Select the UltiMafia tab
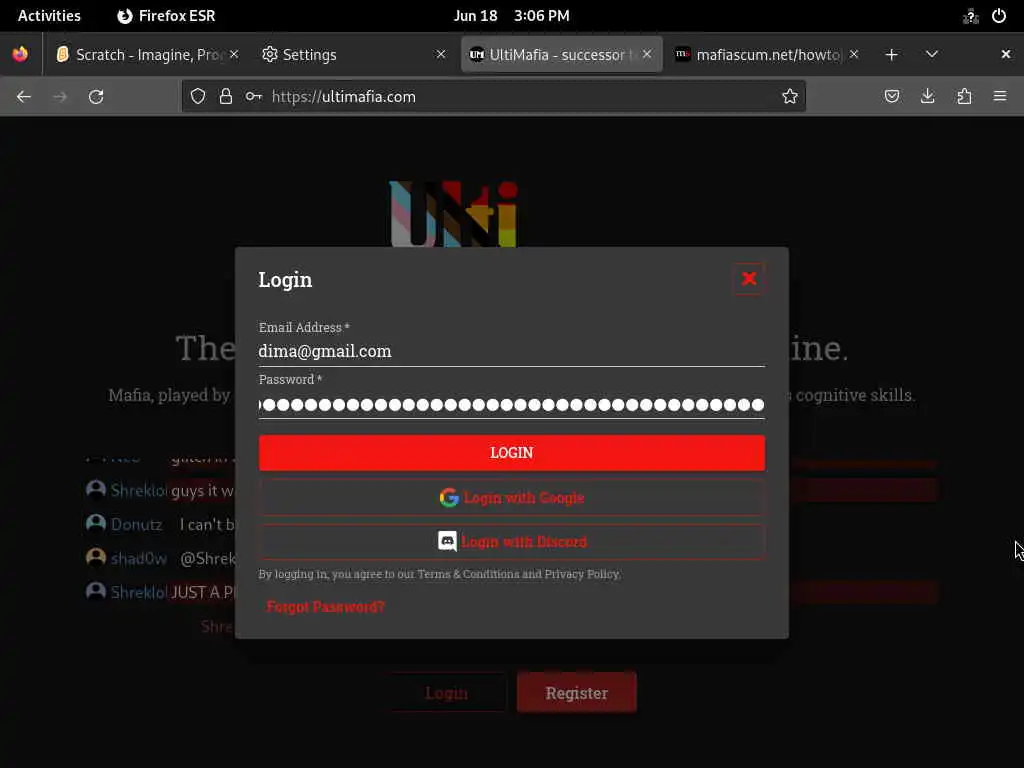Image resolution: width=1024 pixels, height=768 pixels. (x=562, y=54)
